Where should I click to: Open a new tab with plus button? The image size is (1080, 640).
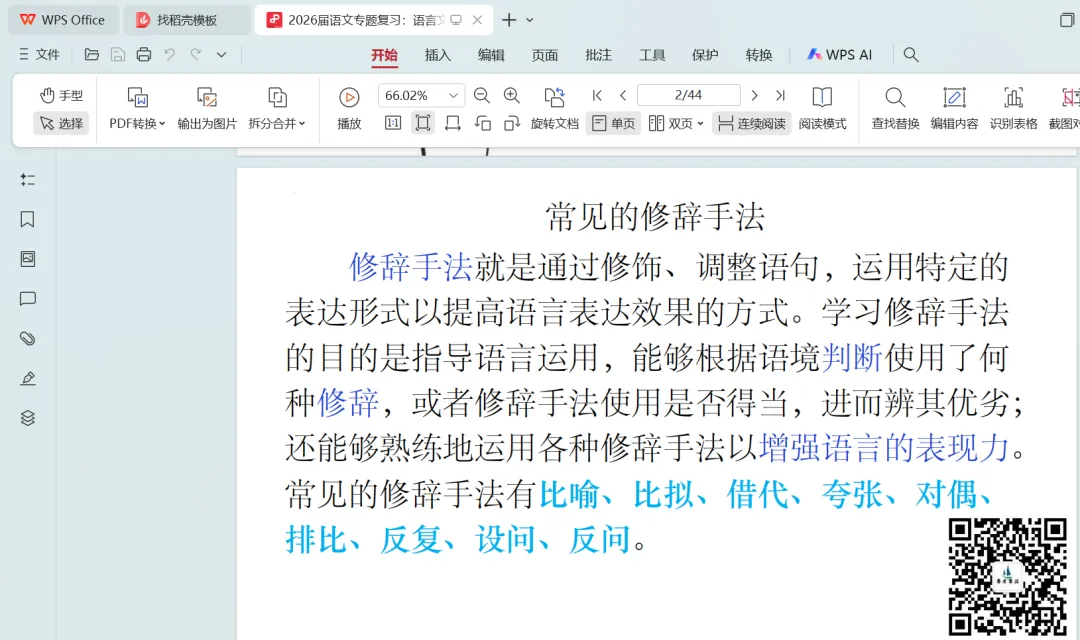tap(509, 20)
